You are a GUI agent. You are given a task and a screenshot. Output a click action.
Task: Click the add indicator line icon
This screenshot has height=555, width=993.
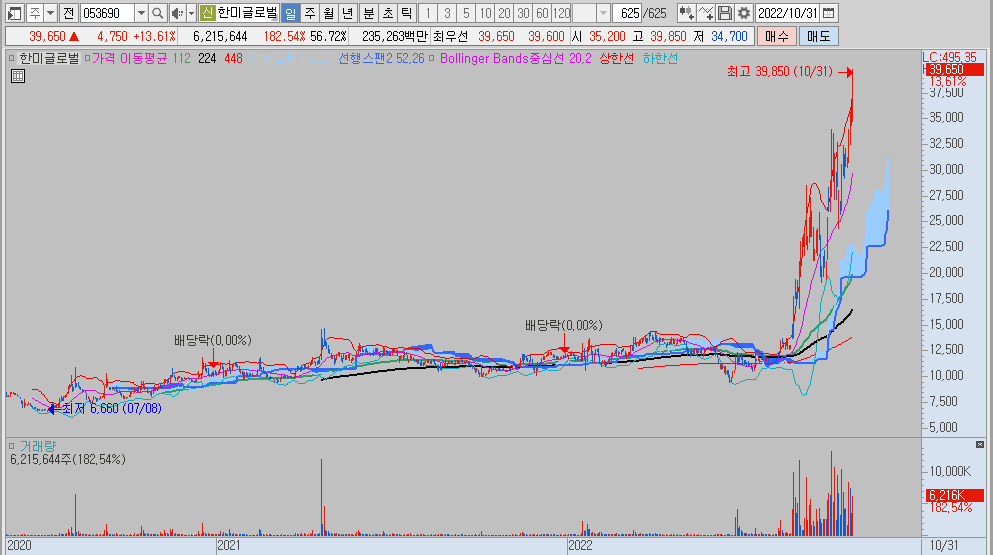point(705,13)
